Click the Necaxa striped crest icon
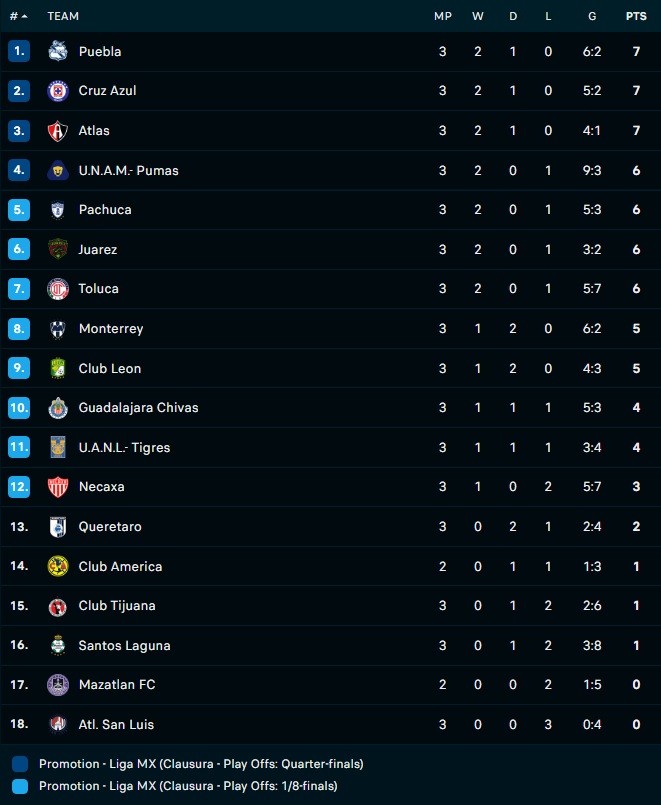This screenshot has height=805, width=661. pyautogui.click(x=57, y=487)
